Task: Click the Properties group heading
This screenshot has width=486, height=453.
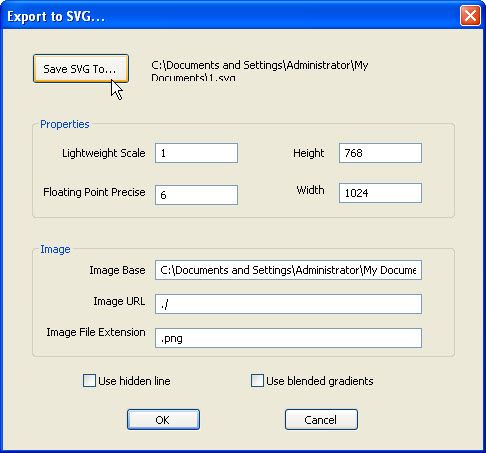Action: click(65, 124)
